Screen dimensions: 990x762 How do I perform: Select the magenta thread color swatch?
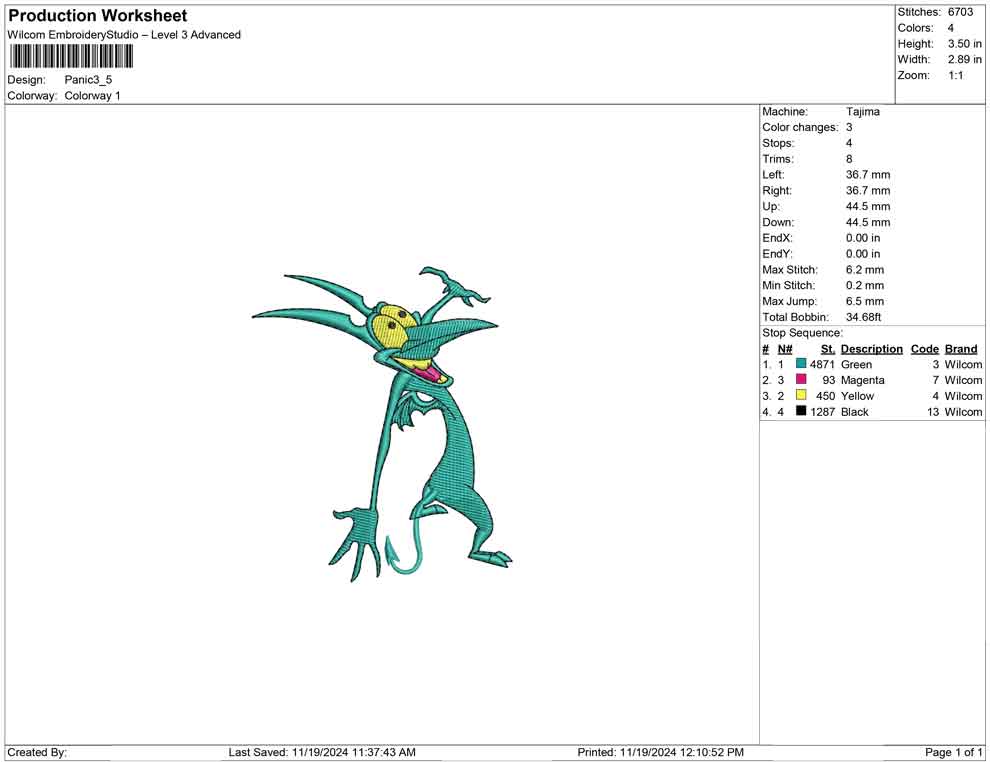[801, 381]
